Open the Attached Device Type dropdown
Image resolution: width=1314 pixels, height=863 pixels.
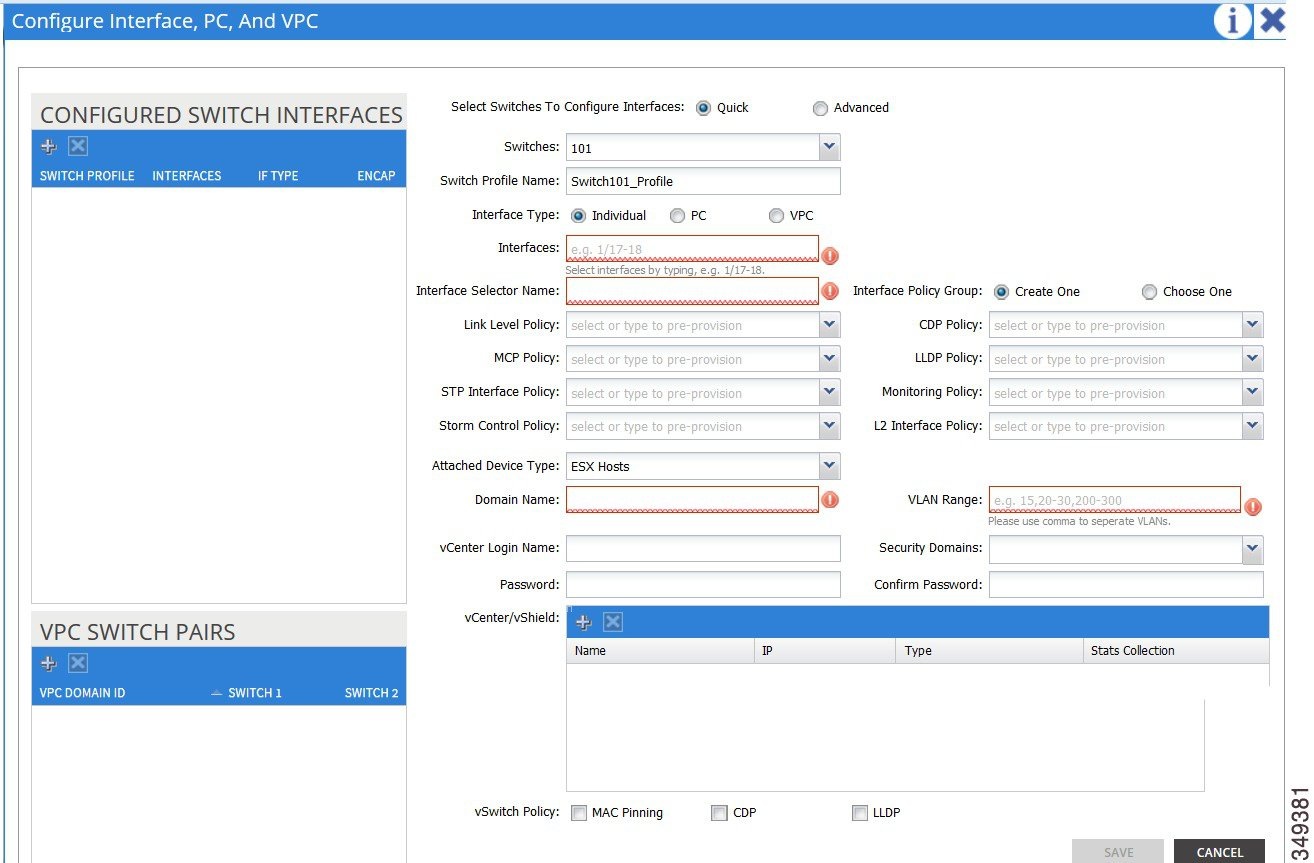pyautogui.click(x=829, y=466)
